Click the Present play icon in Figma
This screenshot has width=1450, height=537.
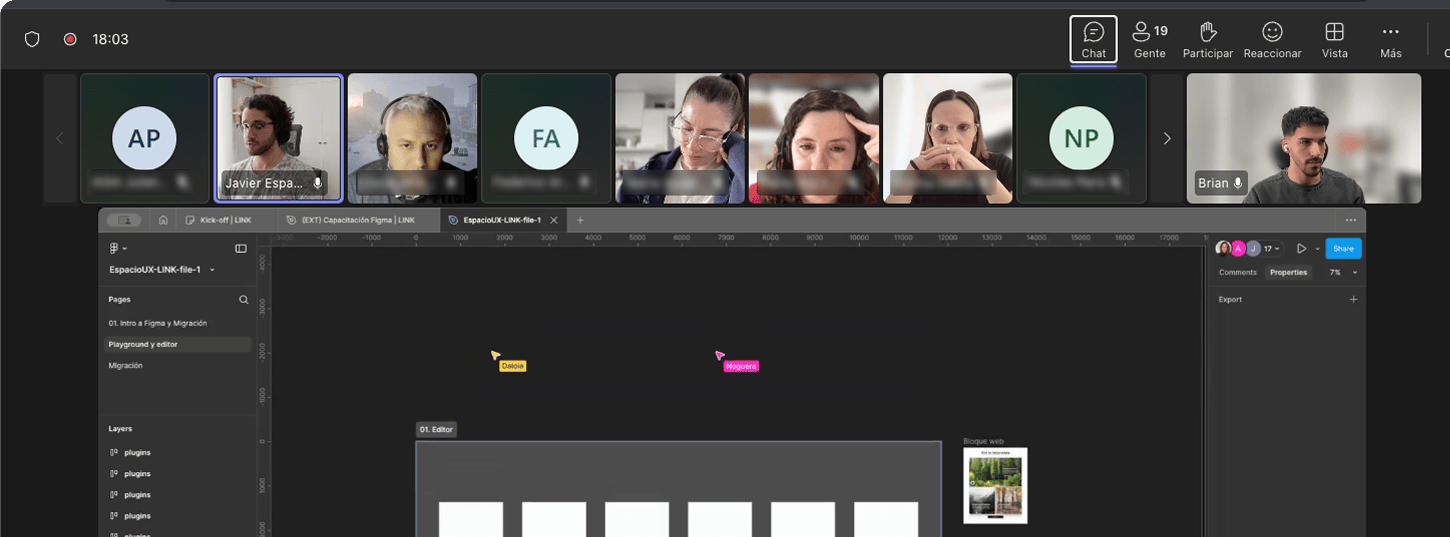(1301, 248)
